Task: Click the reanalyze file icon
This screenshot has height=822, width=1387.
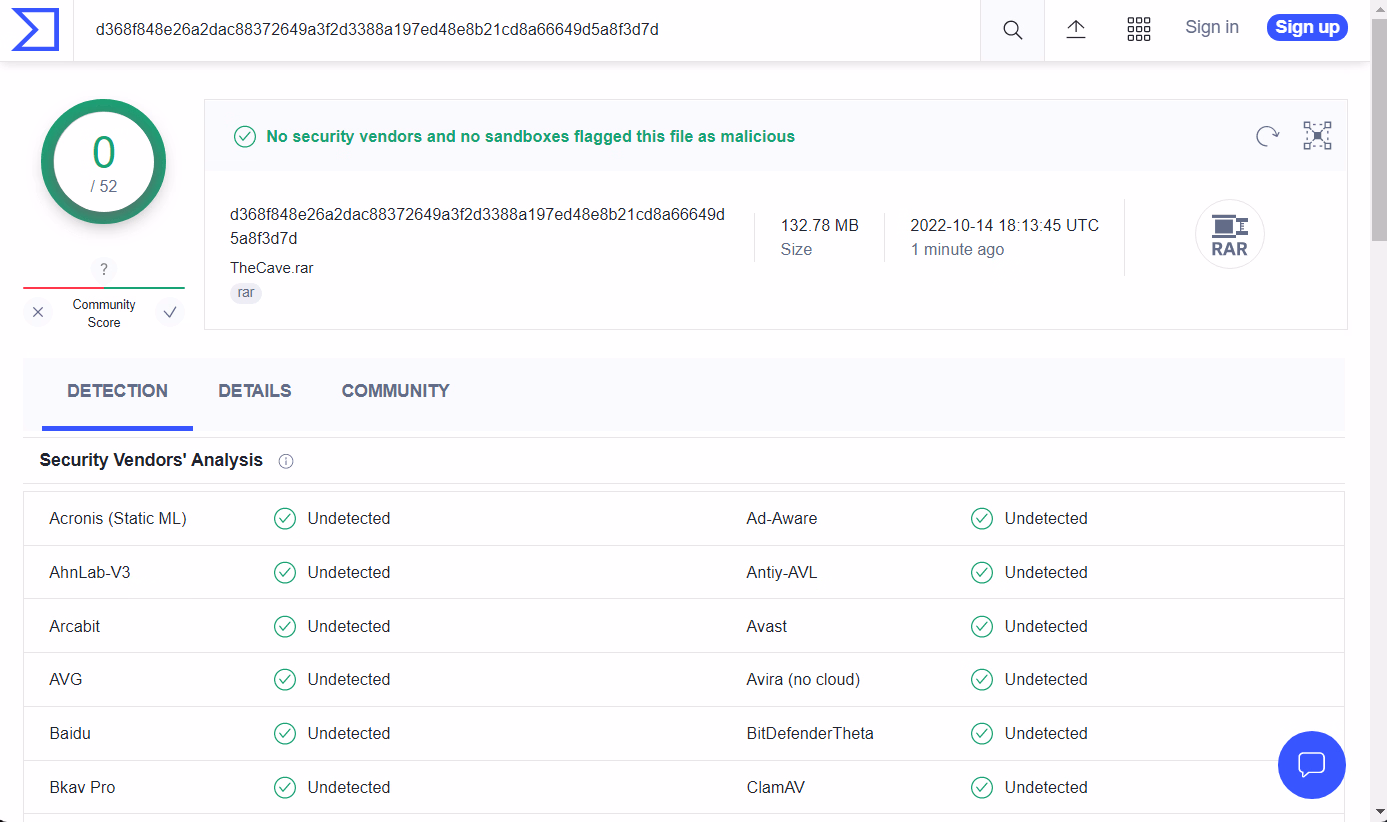Action: [1267, 136]
